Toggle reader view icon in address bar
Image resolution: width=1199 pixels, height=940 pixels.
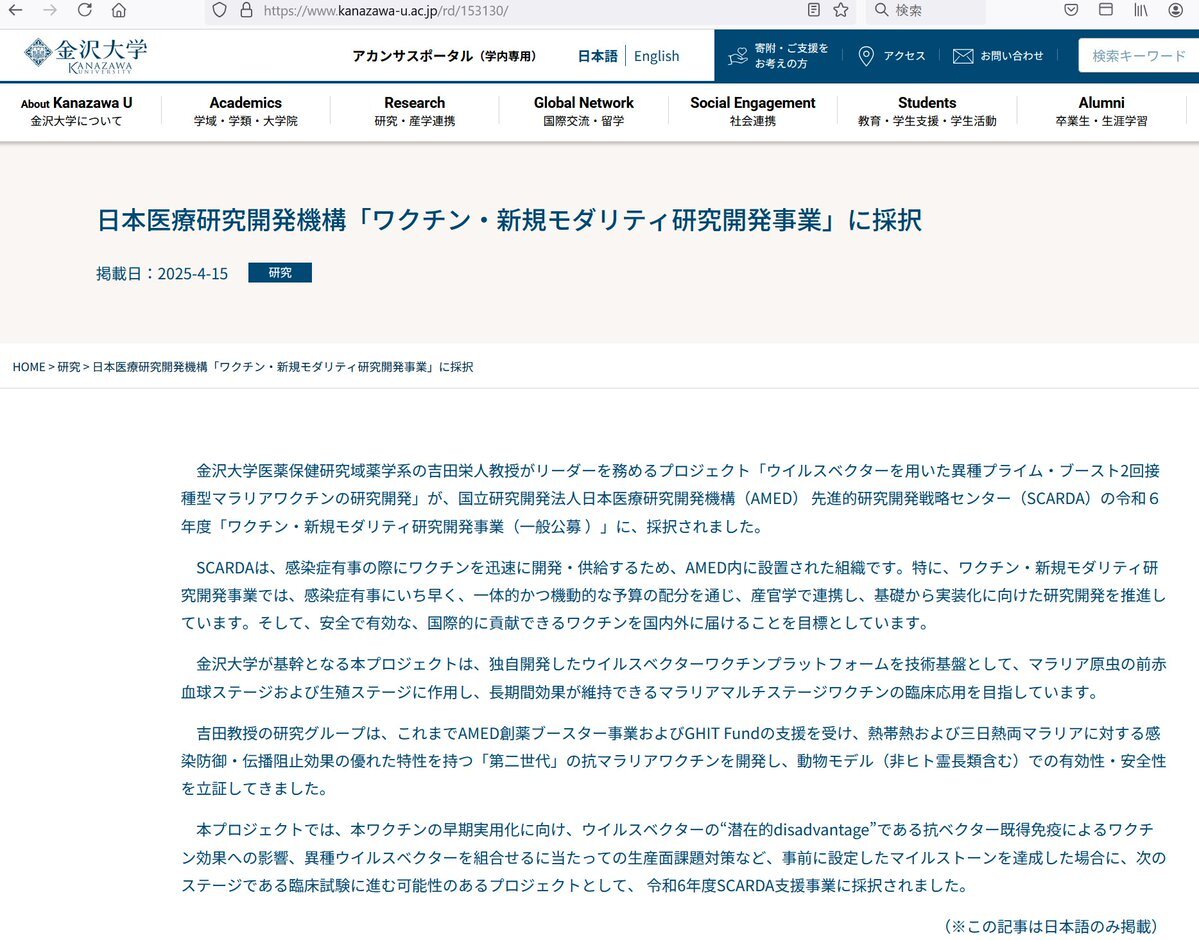(x=814, y=10)
